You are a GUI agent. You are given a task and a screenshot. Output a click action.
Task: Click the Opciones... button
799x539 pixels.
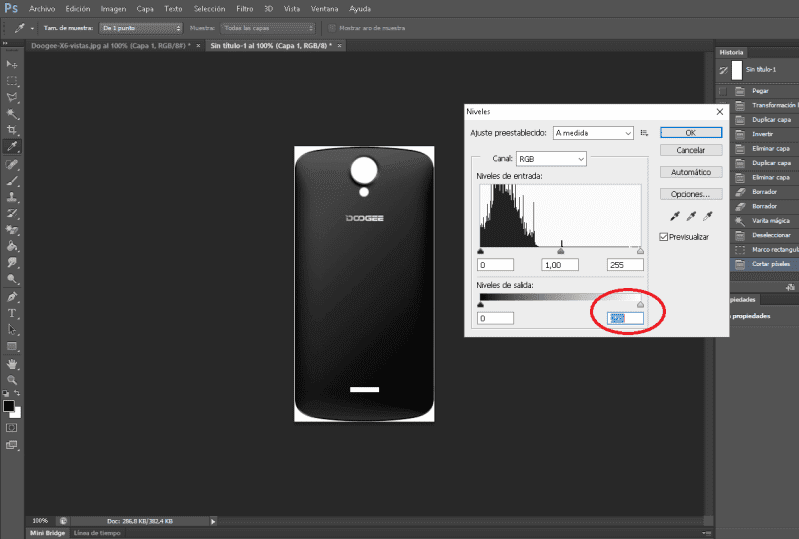[x=691, y=194]
